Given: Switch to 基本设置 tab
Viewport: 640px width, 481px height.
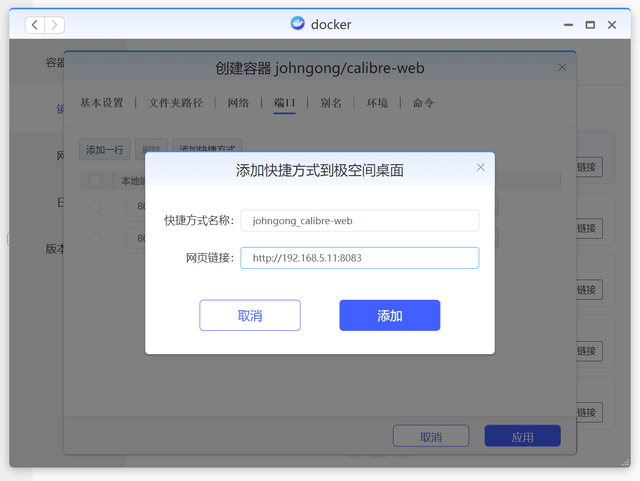Looking at the screenshot, I should click(102, 103).
